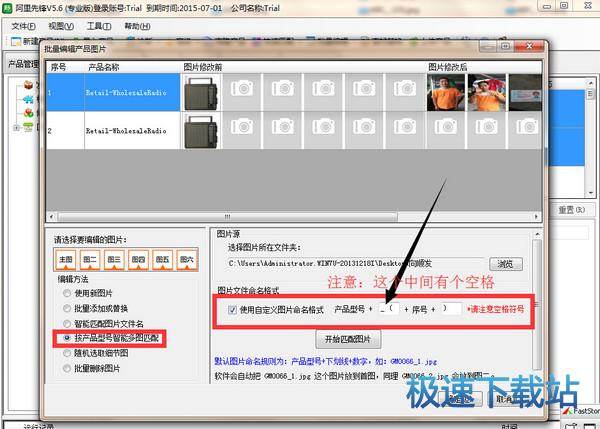The width and height of the screenshot is (600, 429).
Task: Click main window list vertical scrollbar thumb
Action: tap(590, 93)
